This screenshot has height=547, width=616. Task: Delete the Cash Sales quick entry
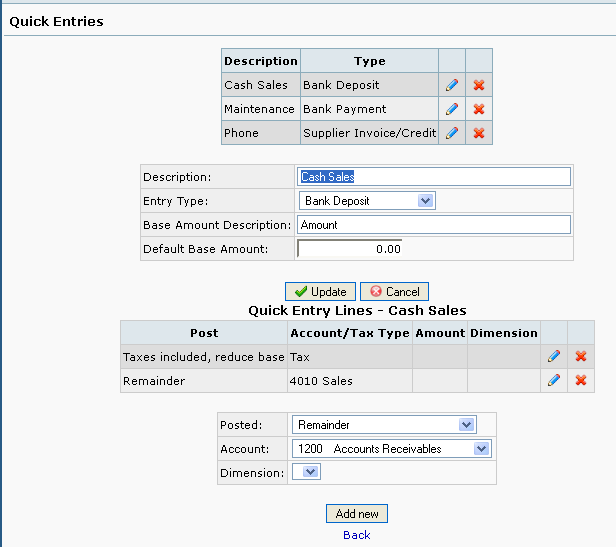(x=478, y=85)
